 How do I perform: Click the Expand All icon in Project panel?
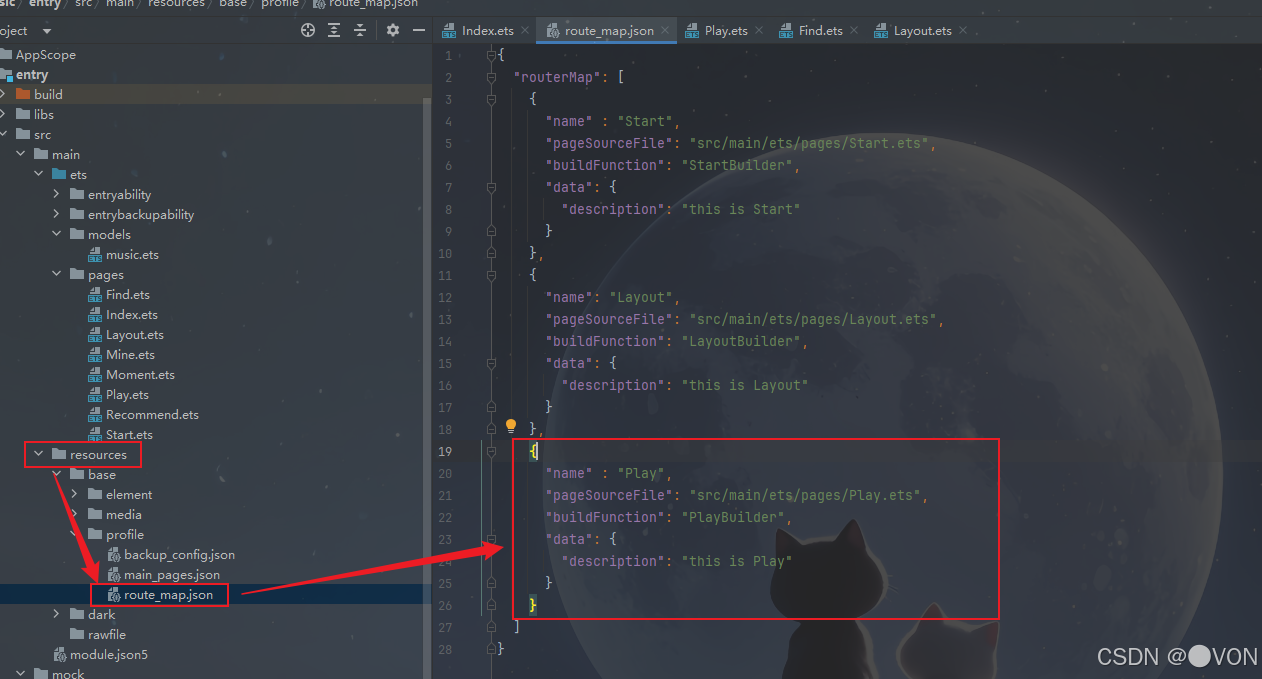coord(334,30)
